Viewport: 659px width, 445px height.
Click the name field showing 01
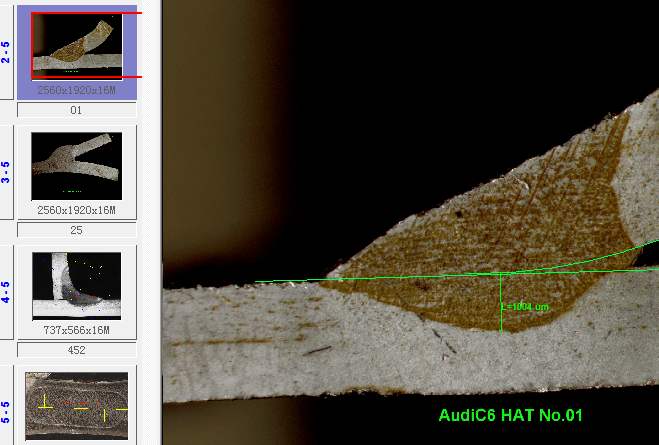coord(76,110)
